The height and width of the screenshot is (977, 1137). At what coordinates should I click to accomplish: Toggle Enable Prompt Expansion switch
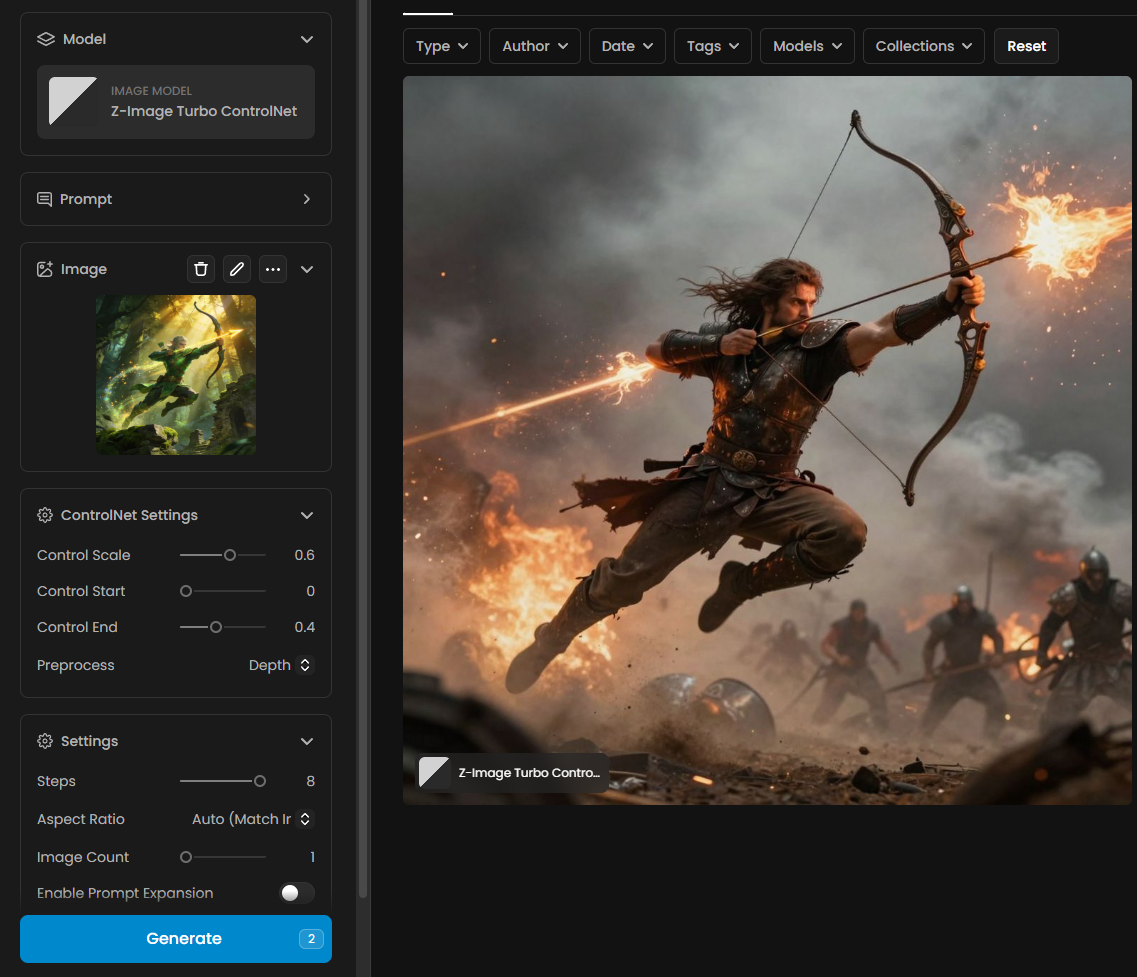point(296,893)
